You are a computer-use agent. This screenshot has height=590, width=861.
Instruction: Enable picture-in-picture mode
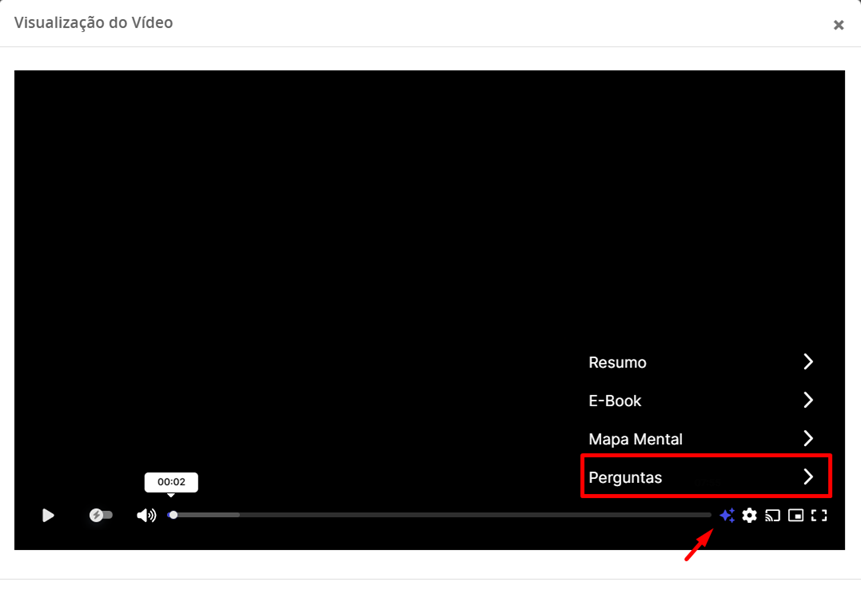(x=796, y=515)
